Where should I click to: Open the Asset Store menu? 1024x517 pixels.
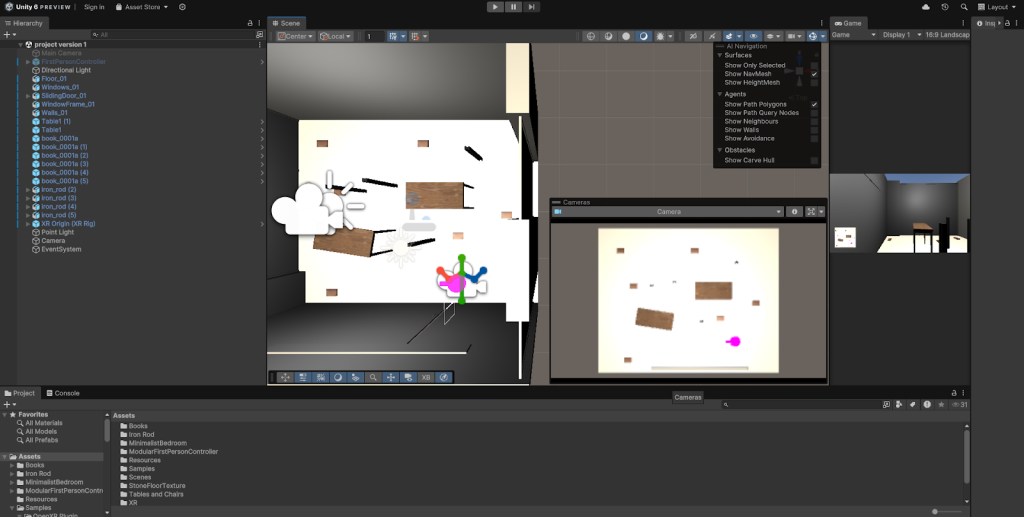(x=142, y=7)
